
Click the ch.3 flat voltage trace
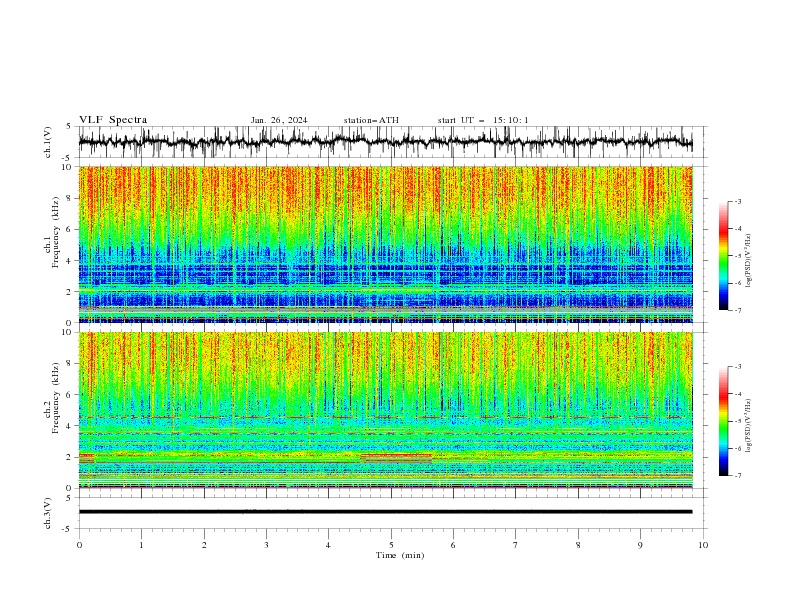tap(385, 512)
